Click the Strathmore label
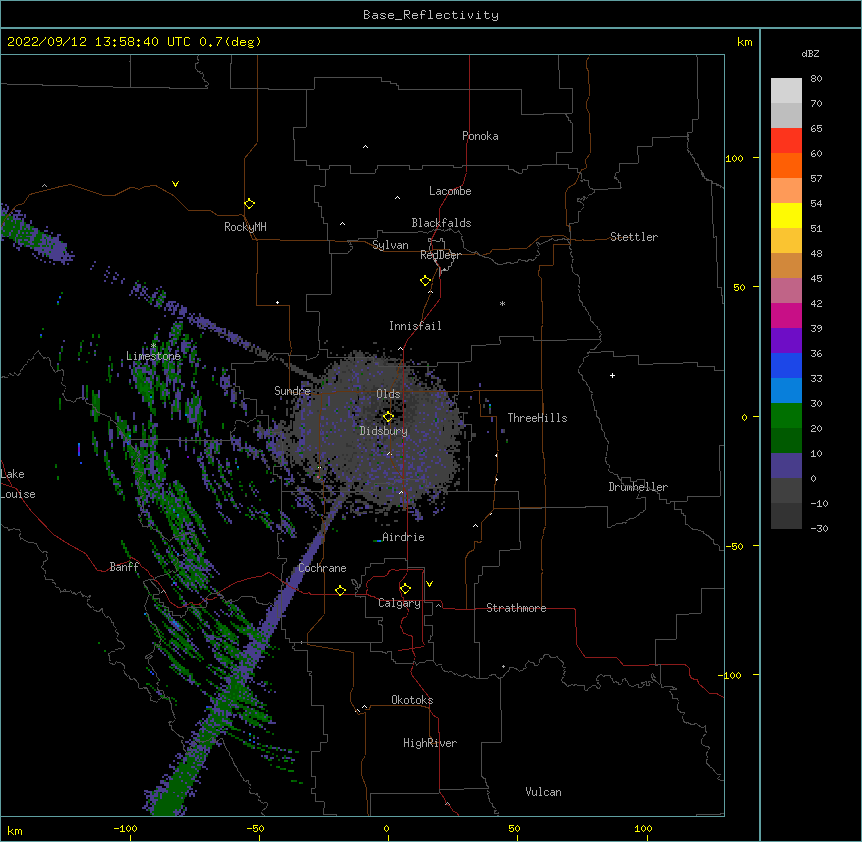 coord(516,608)
